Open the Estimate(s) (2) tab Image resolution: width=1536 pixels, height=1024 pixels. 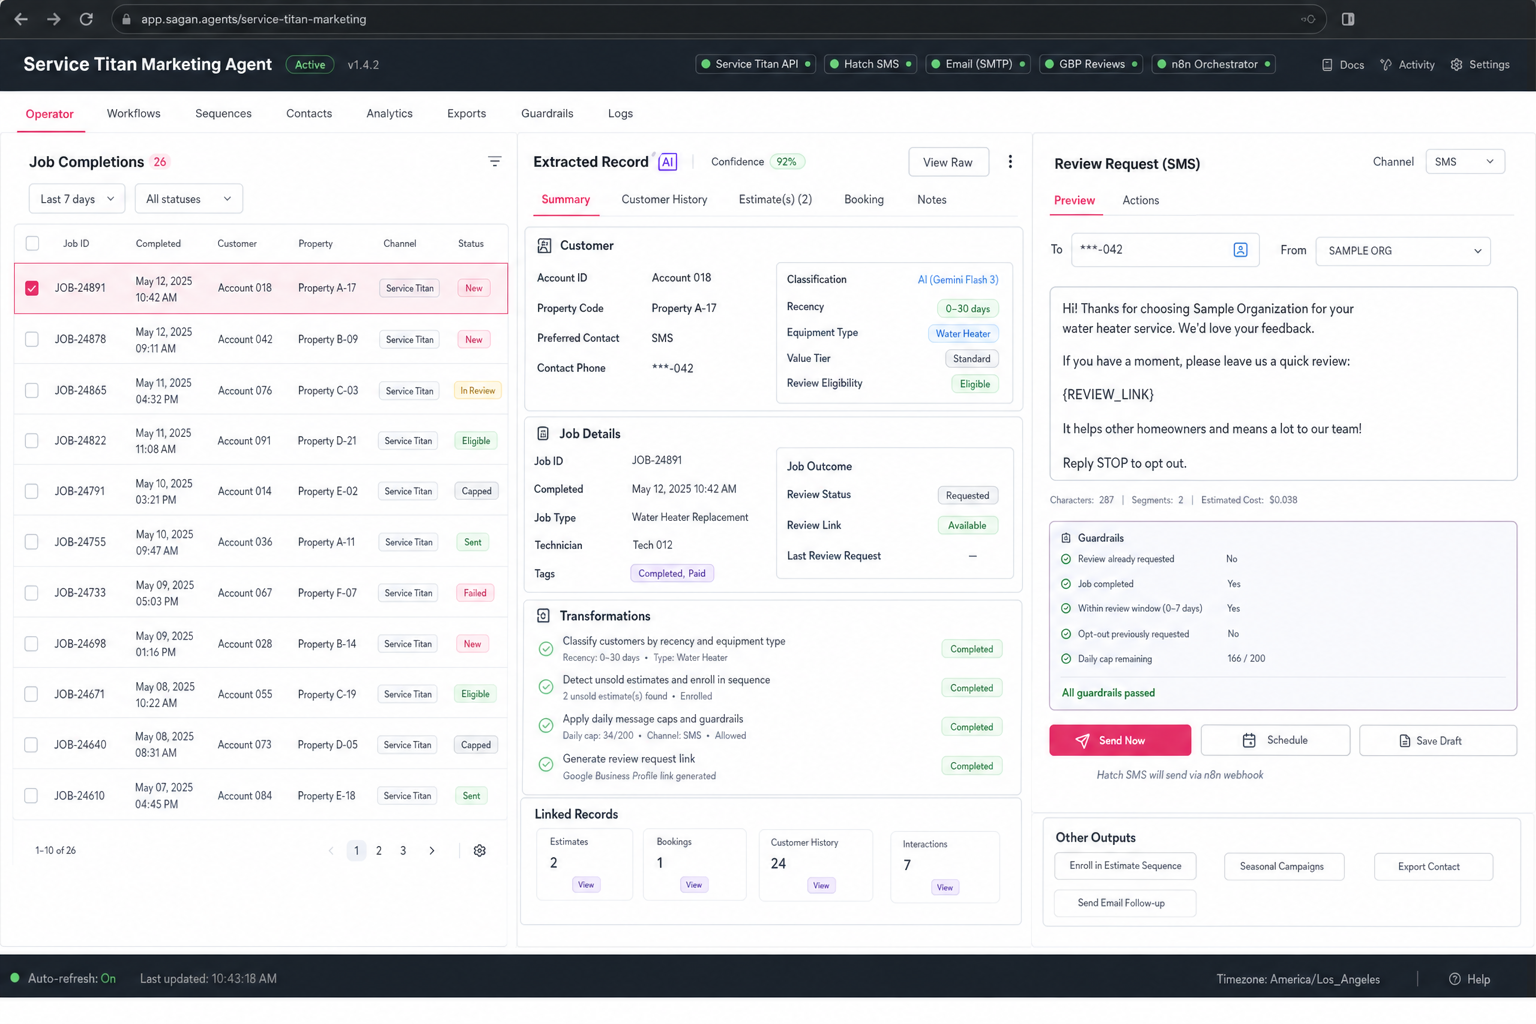775,199
